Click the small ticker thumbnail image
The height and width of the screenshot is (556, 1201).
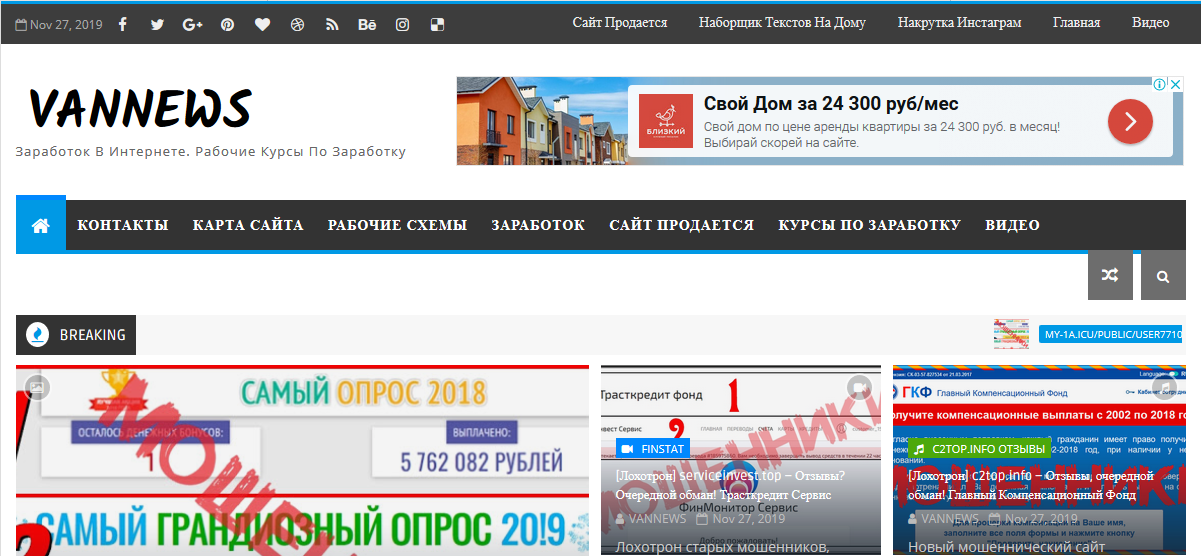[x=1011, y=334]
